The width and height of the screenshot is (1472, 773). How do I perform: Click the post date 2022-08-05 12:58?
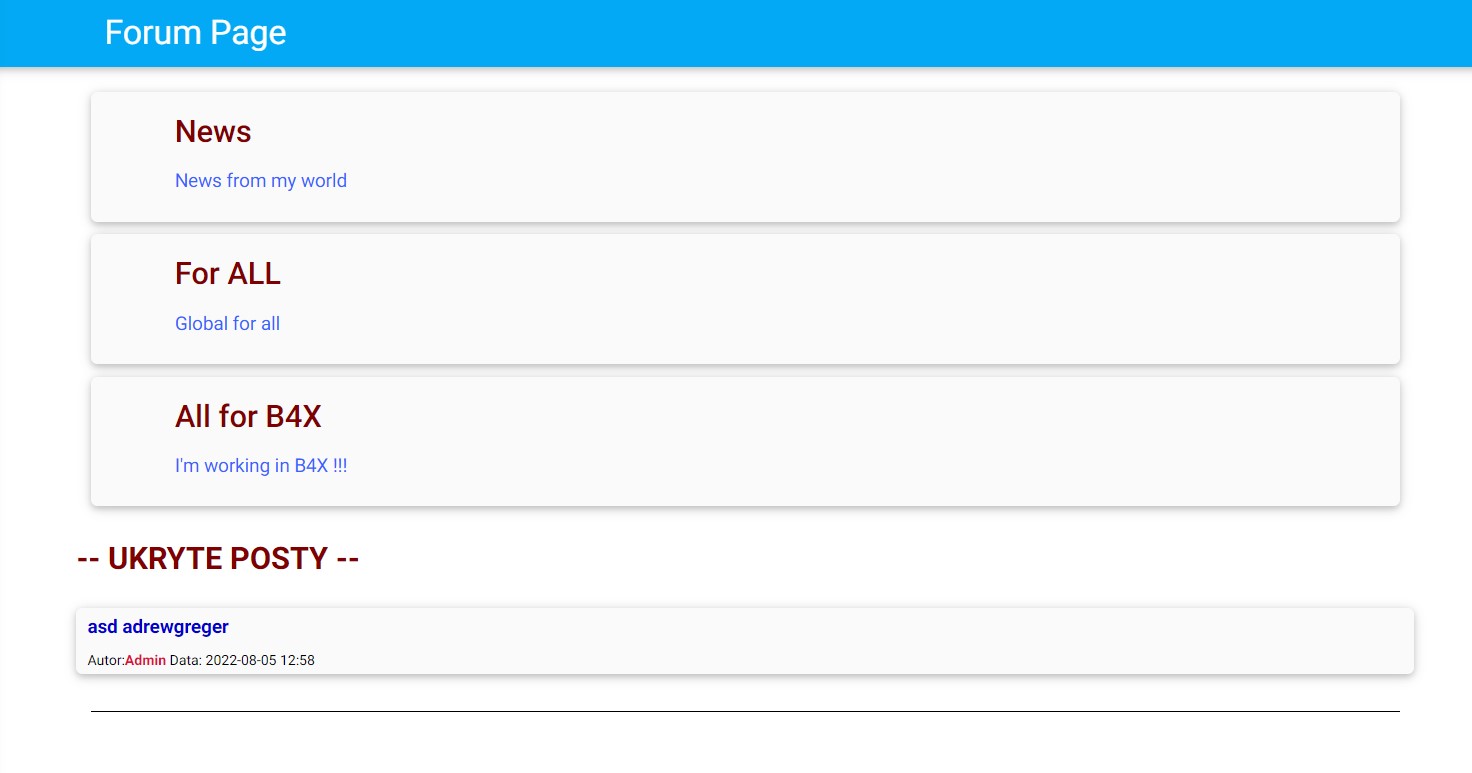coord(260,660)
